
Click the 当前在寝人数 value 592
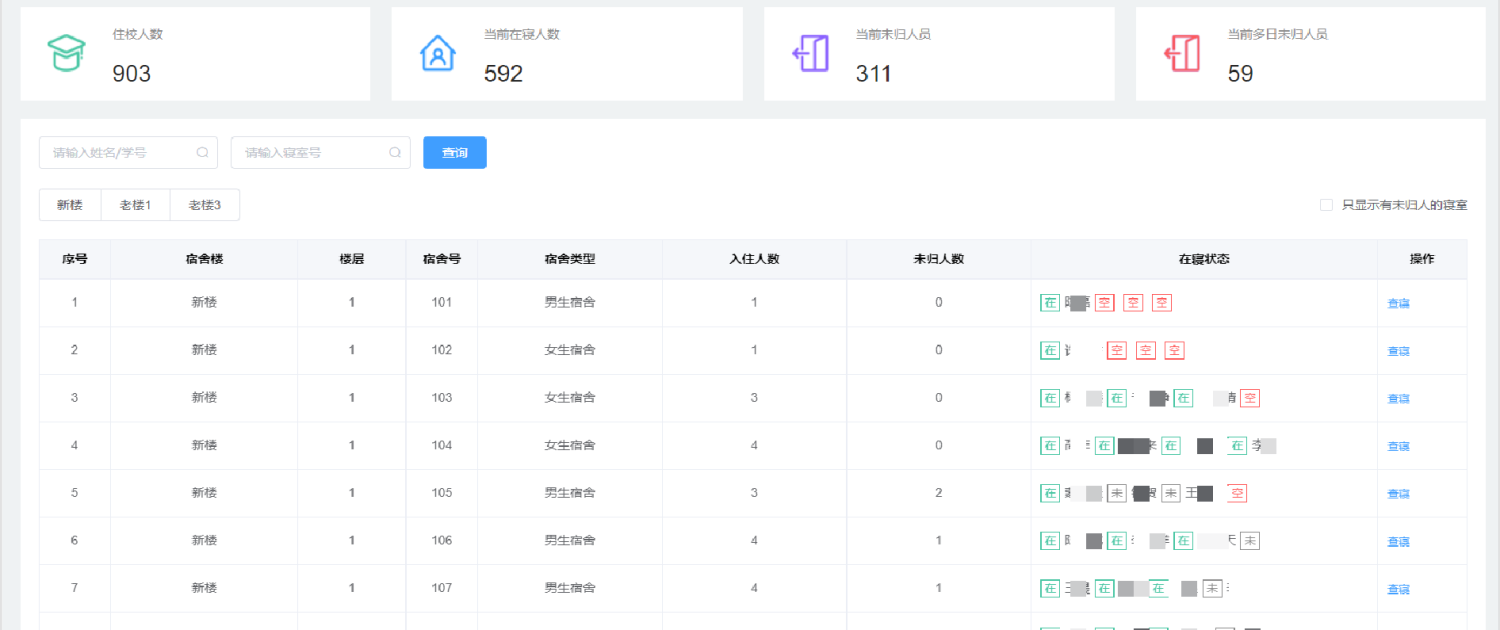504,73
